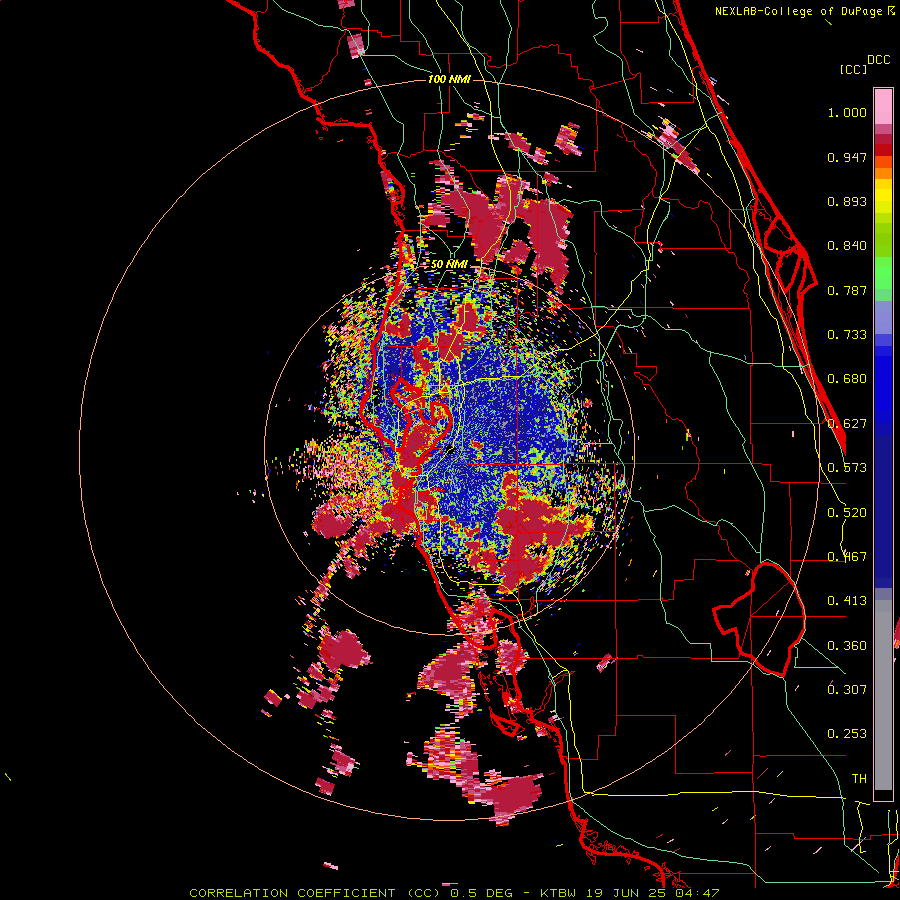Select the 0.787 scale value
Screen dimensions: 900x900
pos(847,290)
